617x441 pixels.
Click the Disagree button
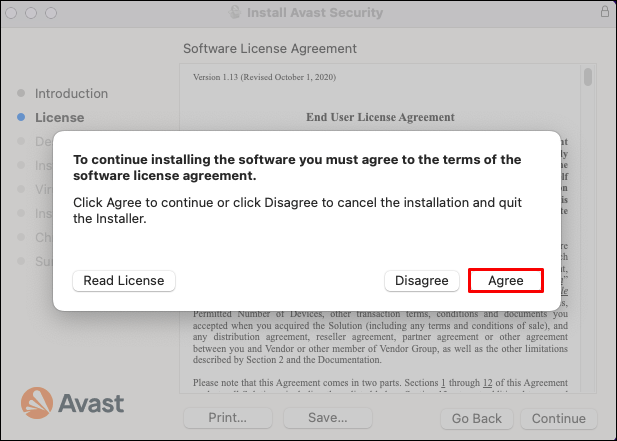[422, 281]
